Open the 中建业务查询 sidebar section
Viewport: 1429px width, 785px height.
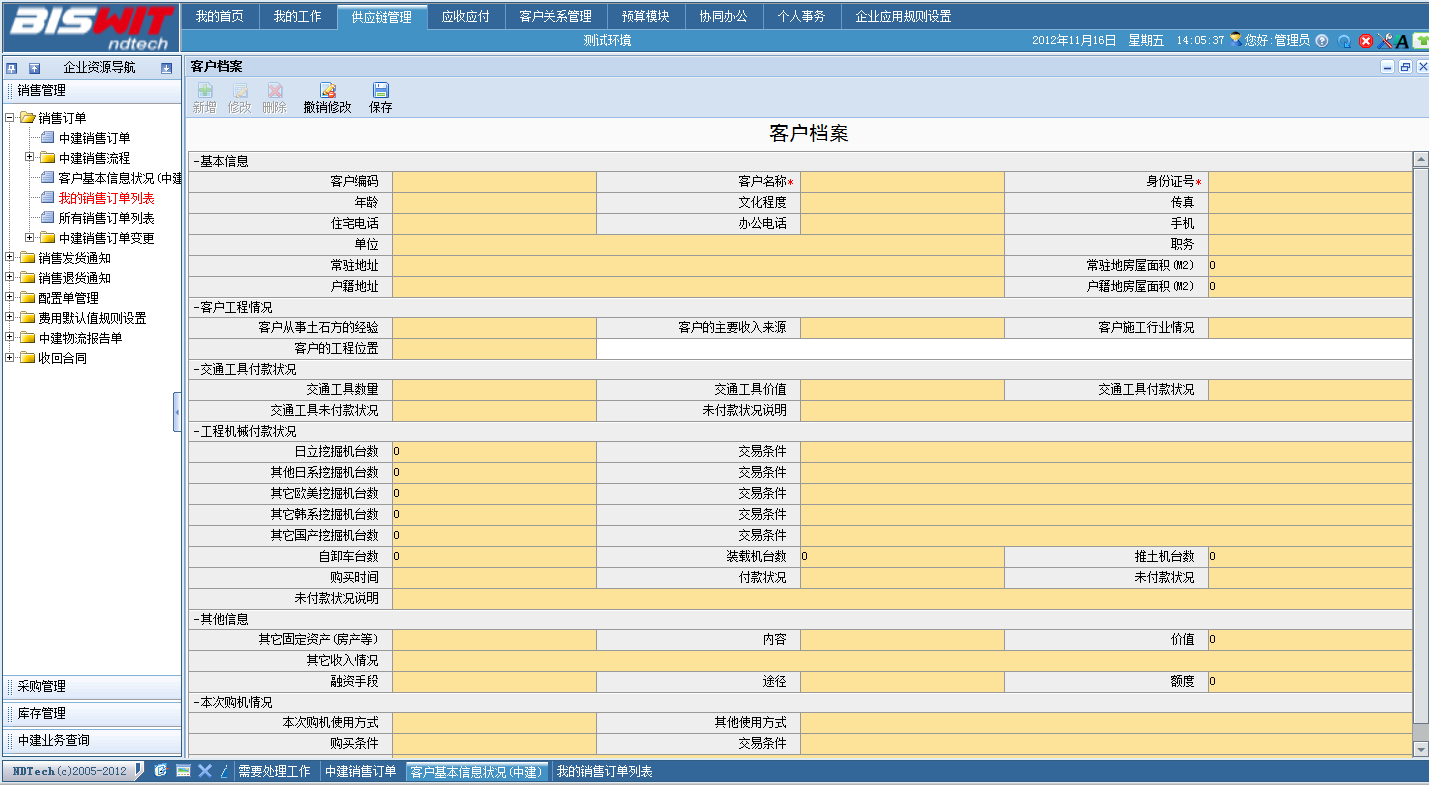click(x=91, y=741)
